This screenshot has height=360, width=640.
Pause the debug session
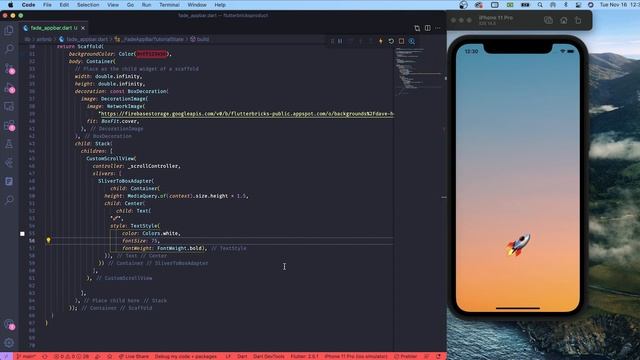340,41
